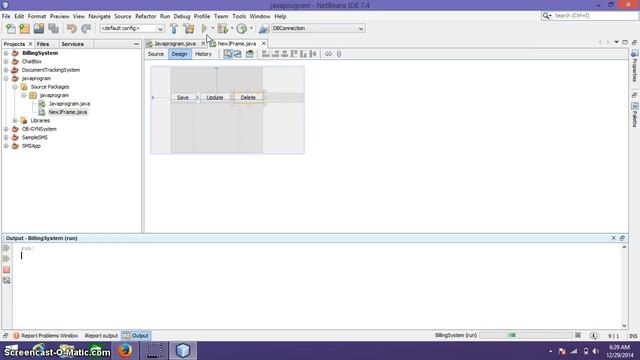Switch to the Services tab

(x=72, y=44)
